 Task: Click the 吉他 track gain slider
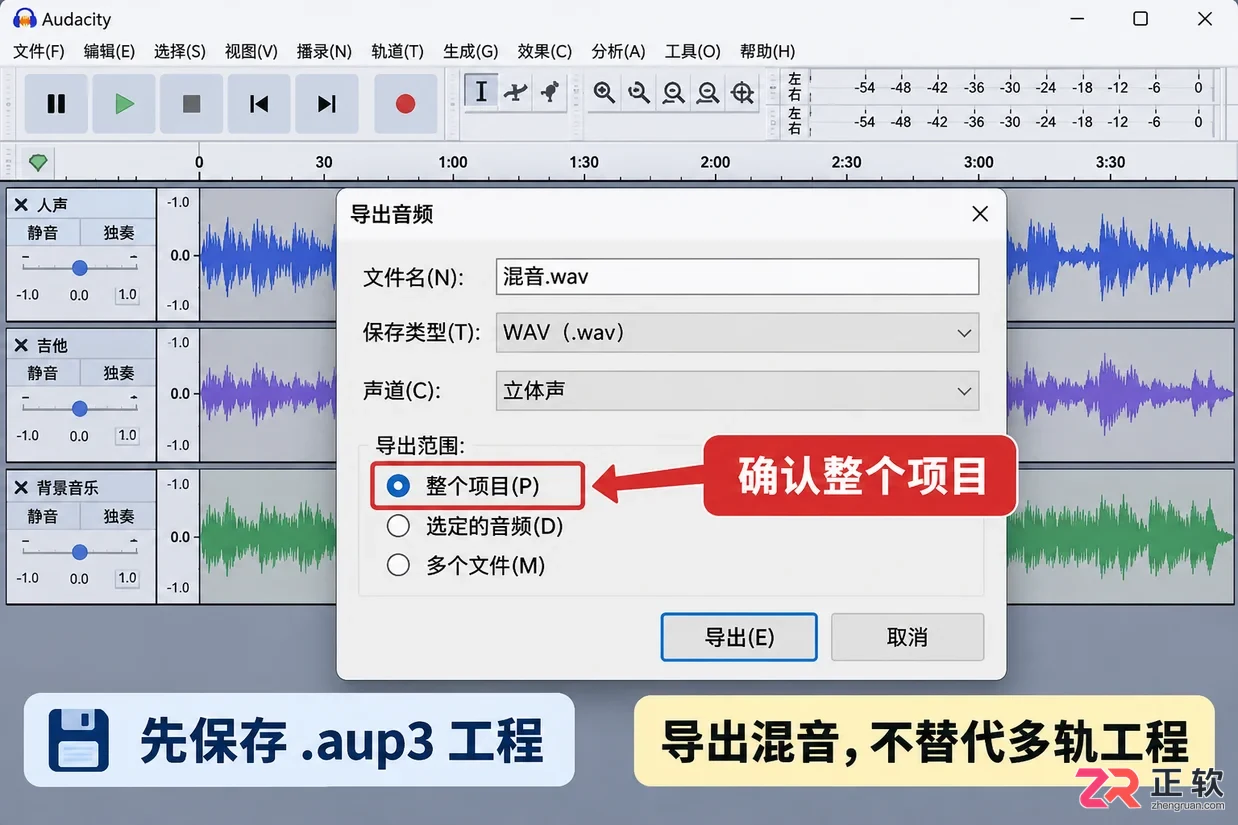[80, 408]
